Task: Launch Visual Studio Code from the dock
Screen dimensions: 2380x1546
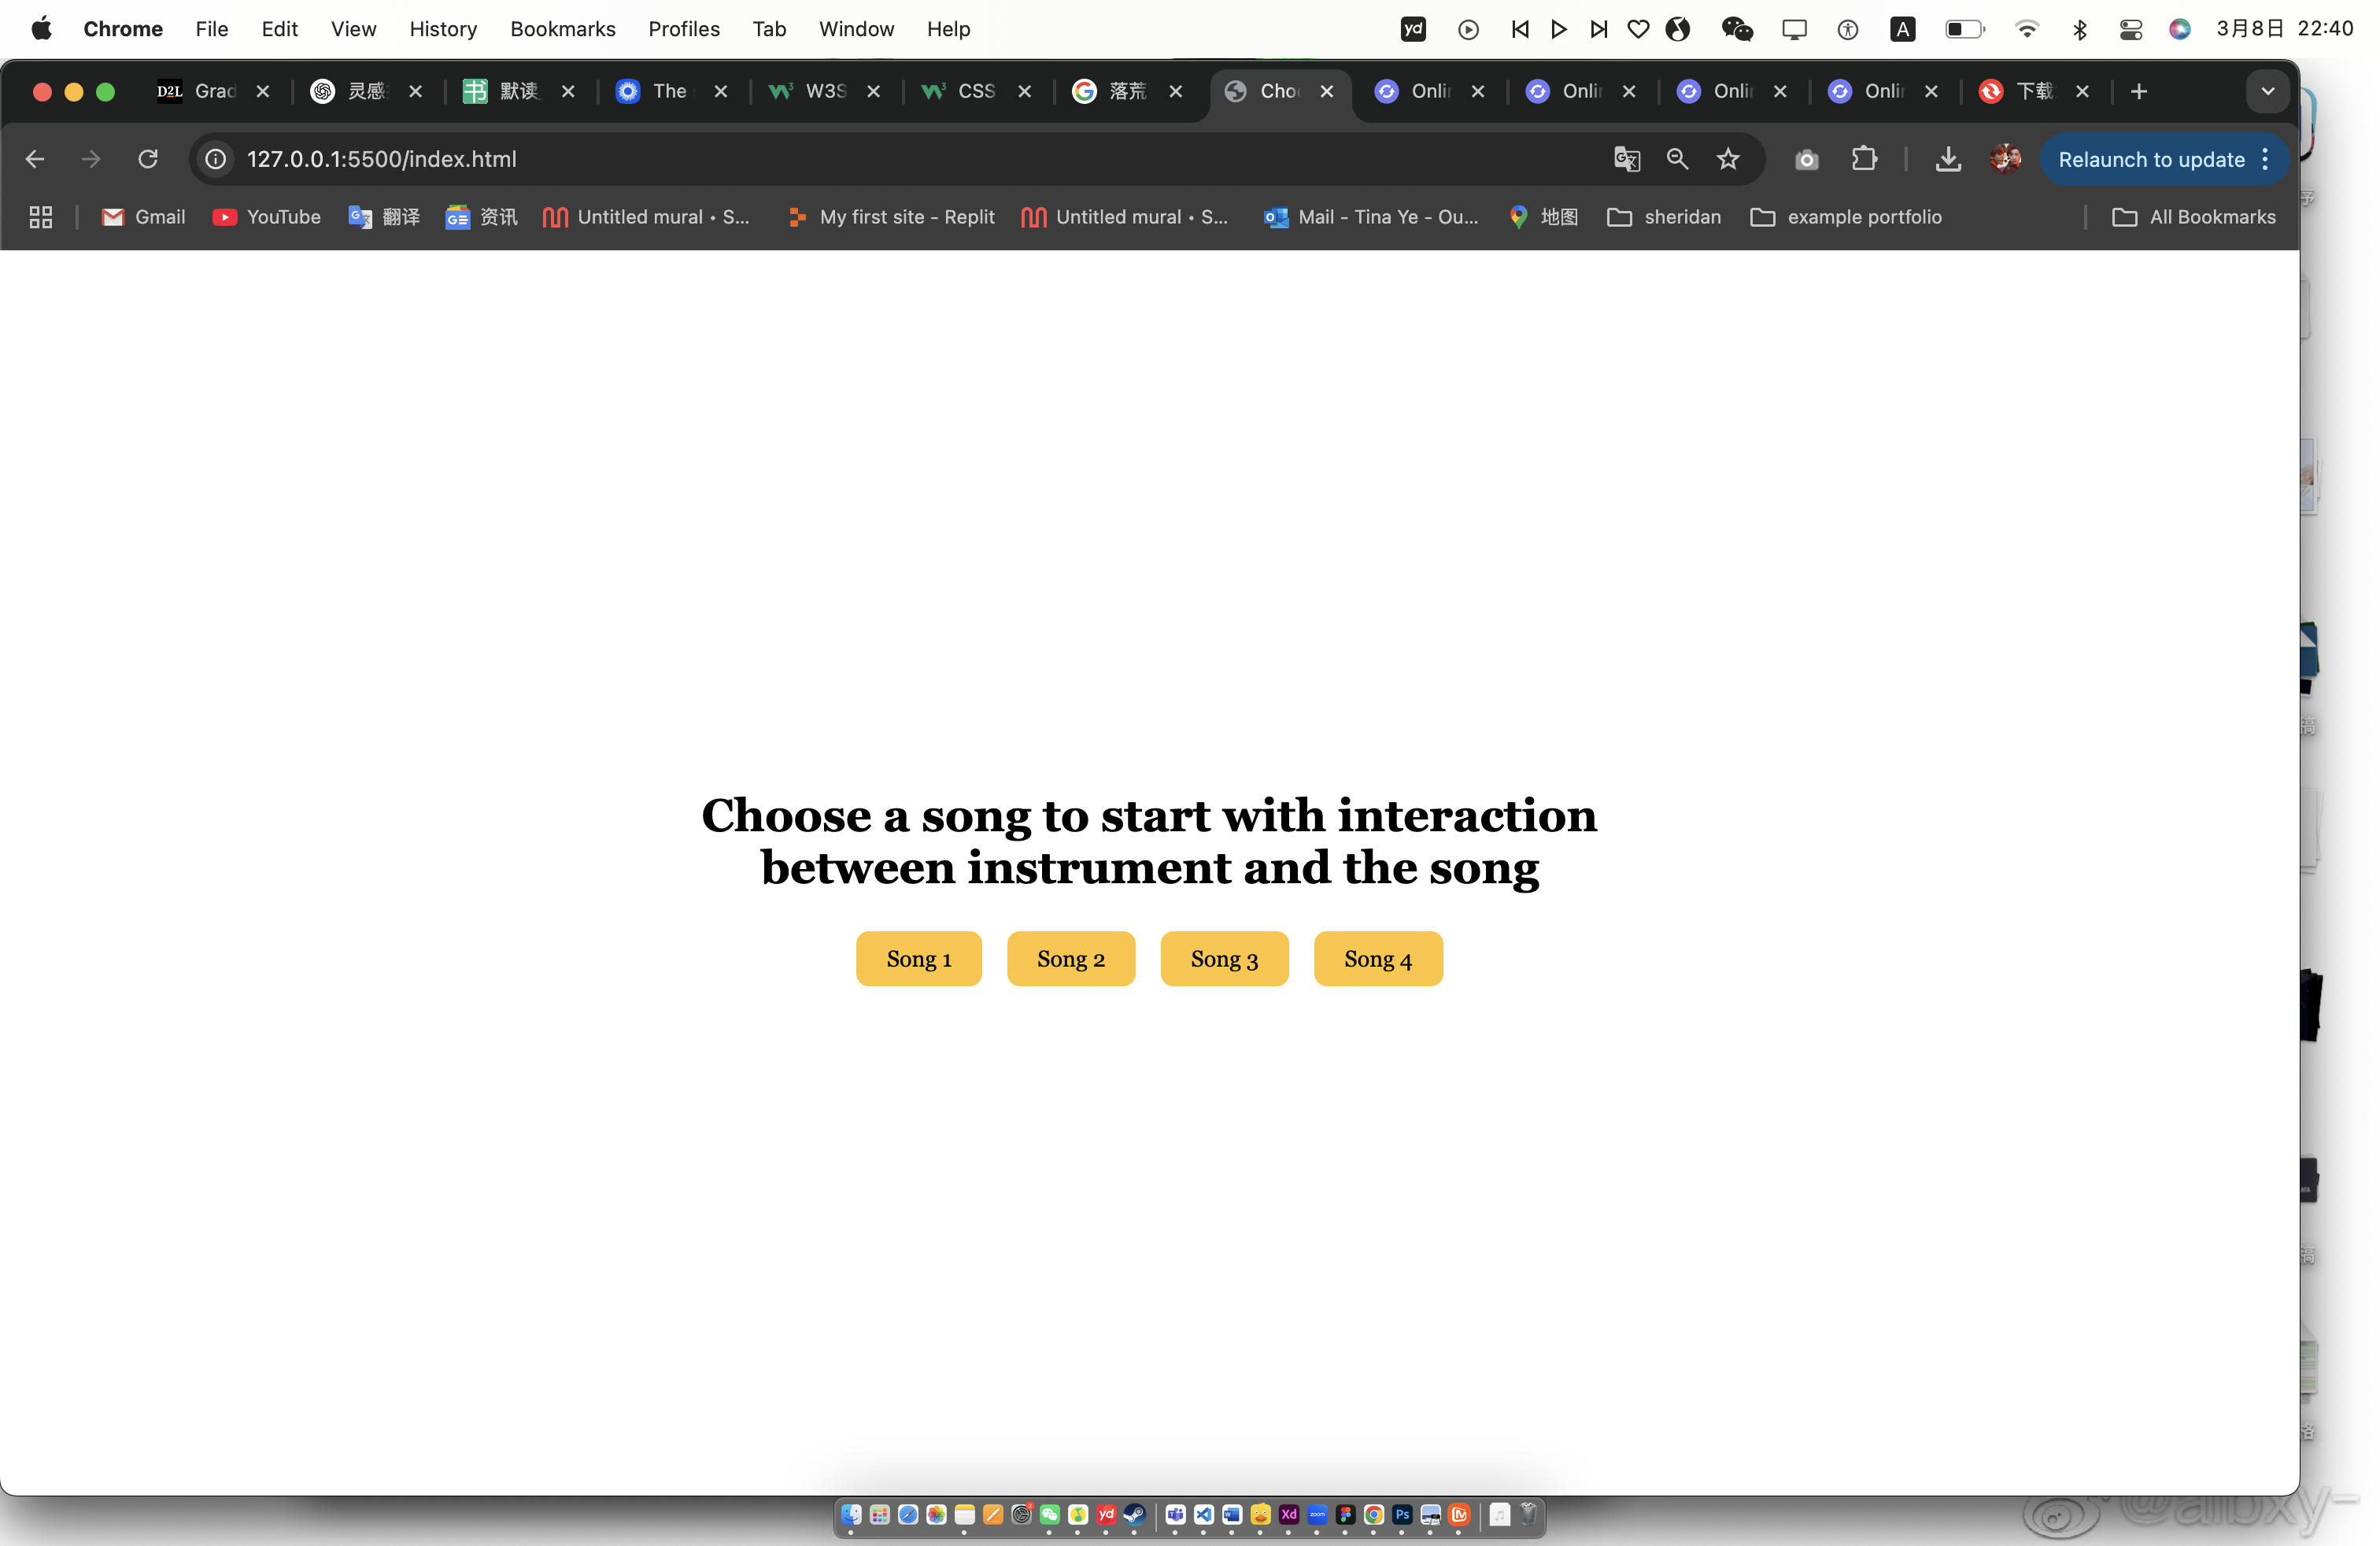Action: click(1203, 1514)
